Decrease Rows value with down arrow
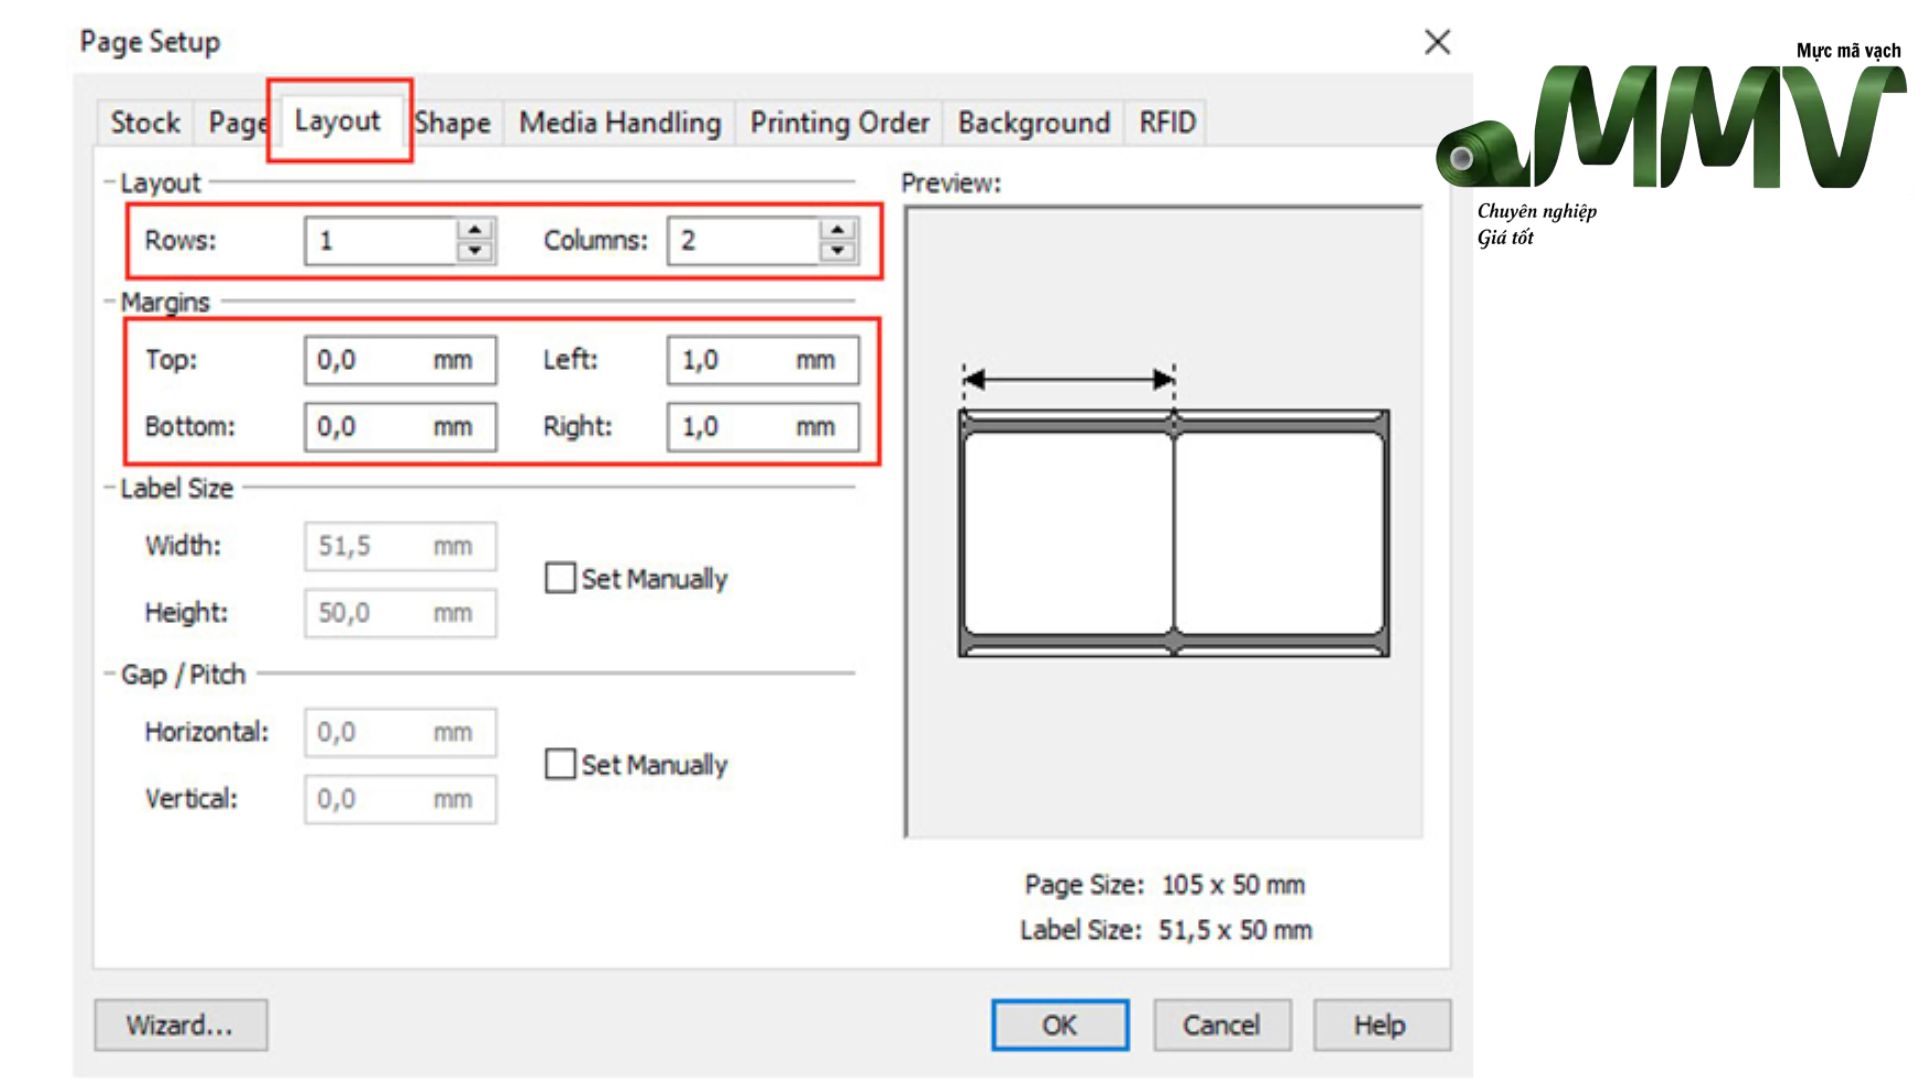The width and height of the screenshot is (1920, 1080). click(475, 251)
